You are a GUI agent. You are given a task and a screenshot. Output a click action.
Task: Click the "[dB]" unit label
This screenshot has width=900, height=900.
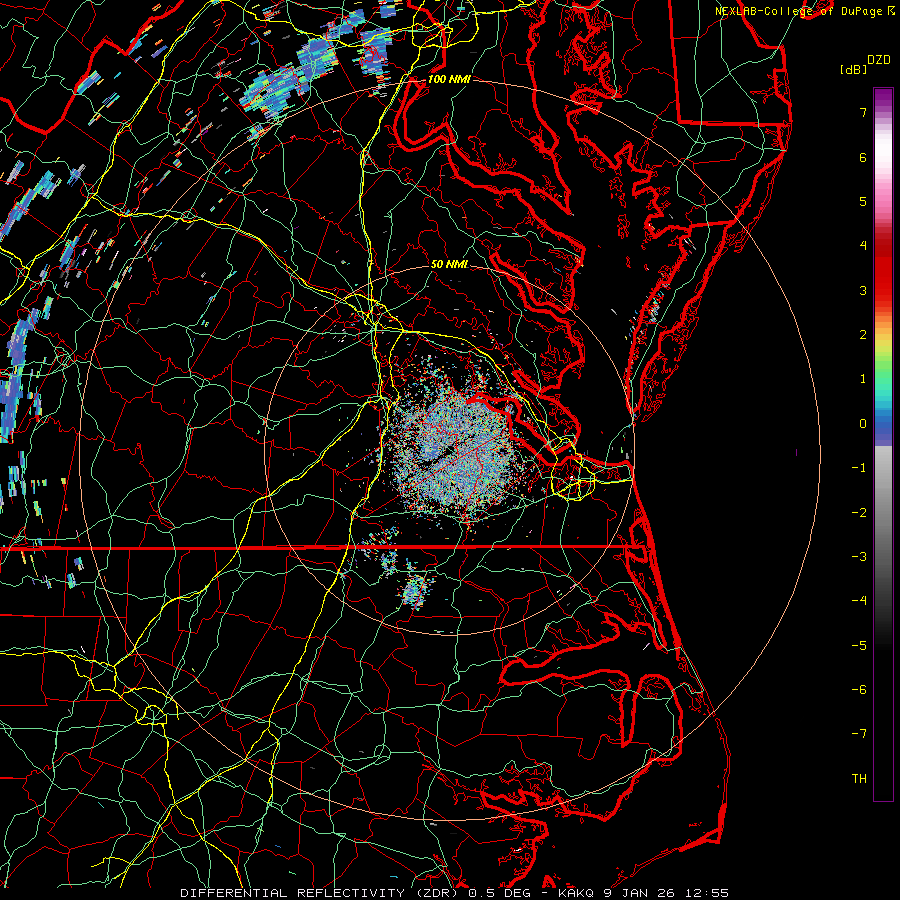[x=853, y=69]
